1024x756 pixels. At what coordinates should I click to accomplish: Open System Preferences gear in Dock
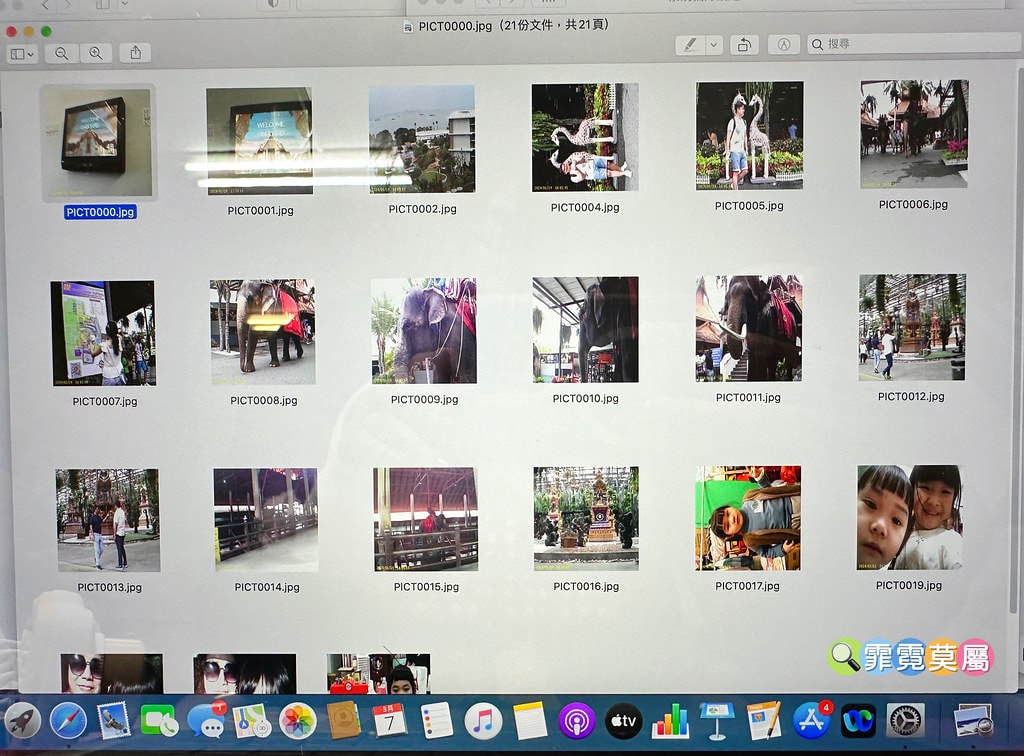click(905, 720)
